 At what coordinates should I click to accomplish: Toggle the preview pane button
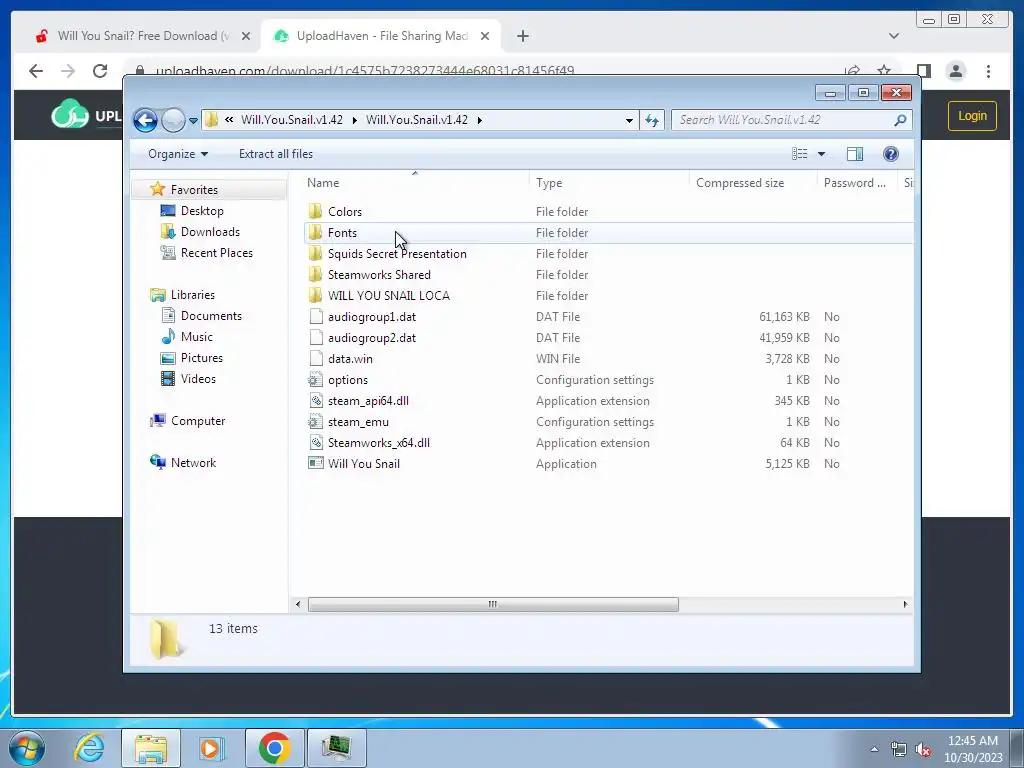[854, 154]
